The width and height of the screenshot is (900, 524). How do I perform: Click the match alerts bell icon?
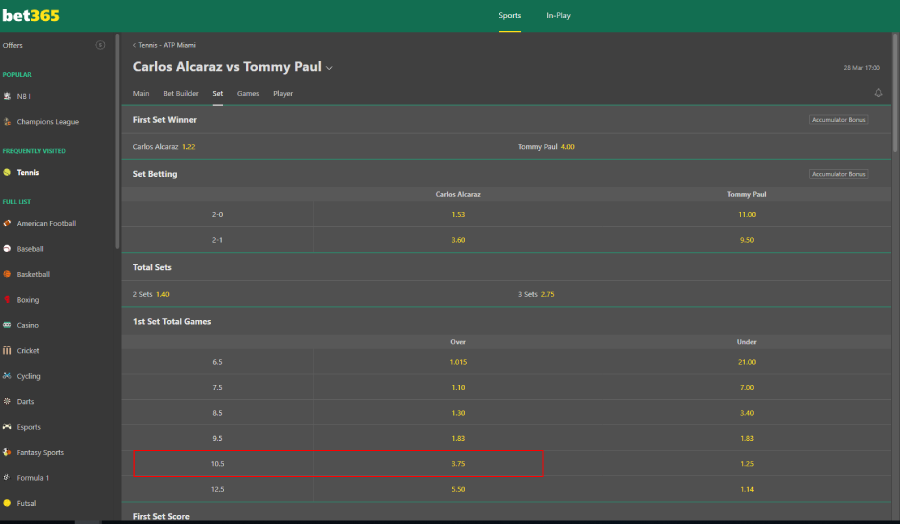878,93
